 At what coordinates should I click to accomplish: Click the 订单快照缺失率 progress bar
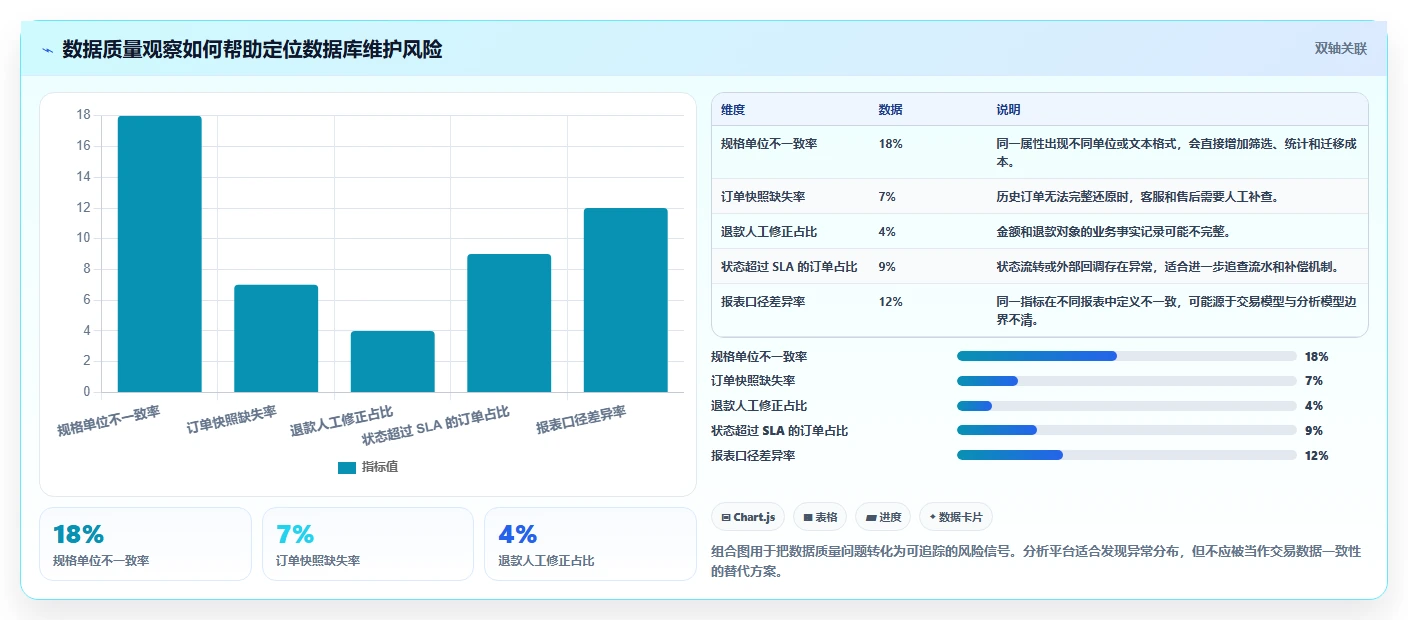pos(1127,381)
